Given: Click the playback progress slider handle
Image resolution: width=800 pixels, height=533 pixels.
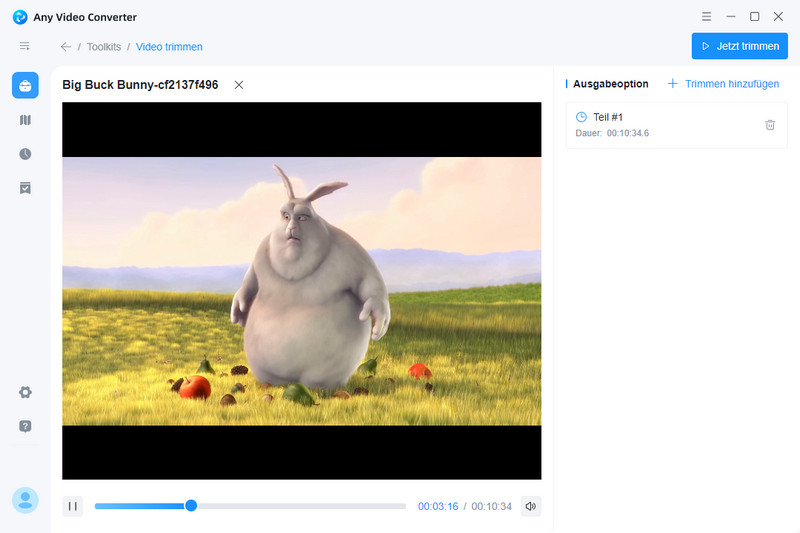Looking at the screenshot, I should (191, 505).
